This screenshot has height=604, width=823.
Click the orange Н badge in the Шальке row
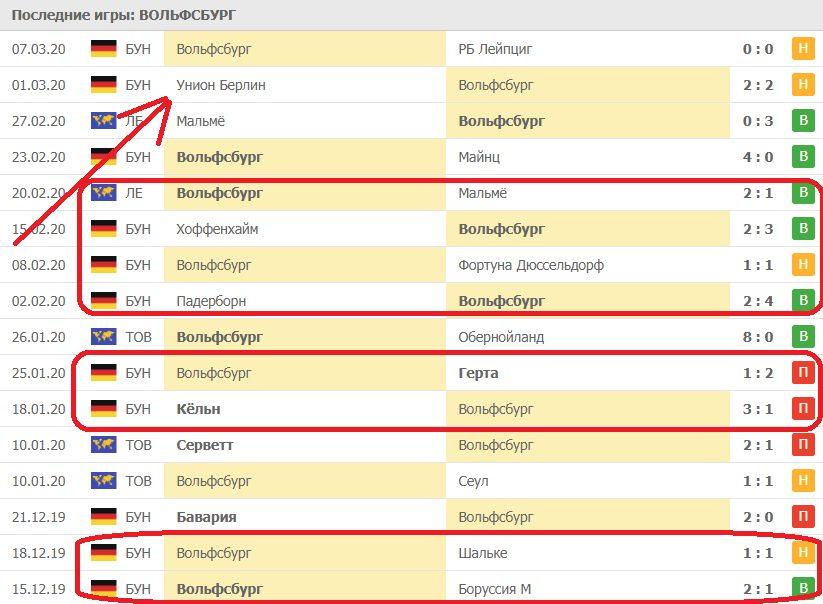coord(801,553)
